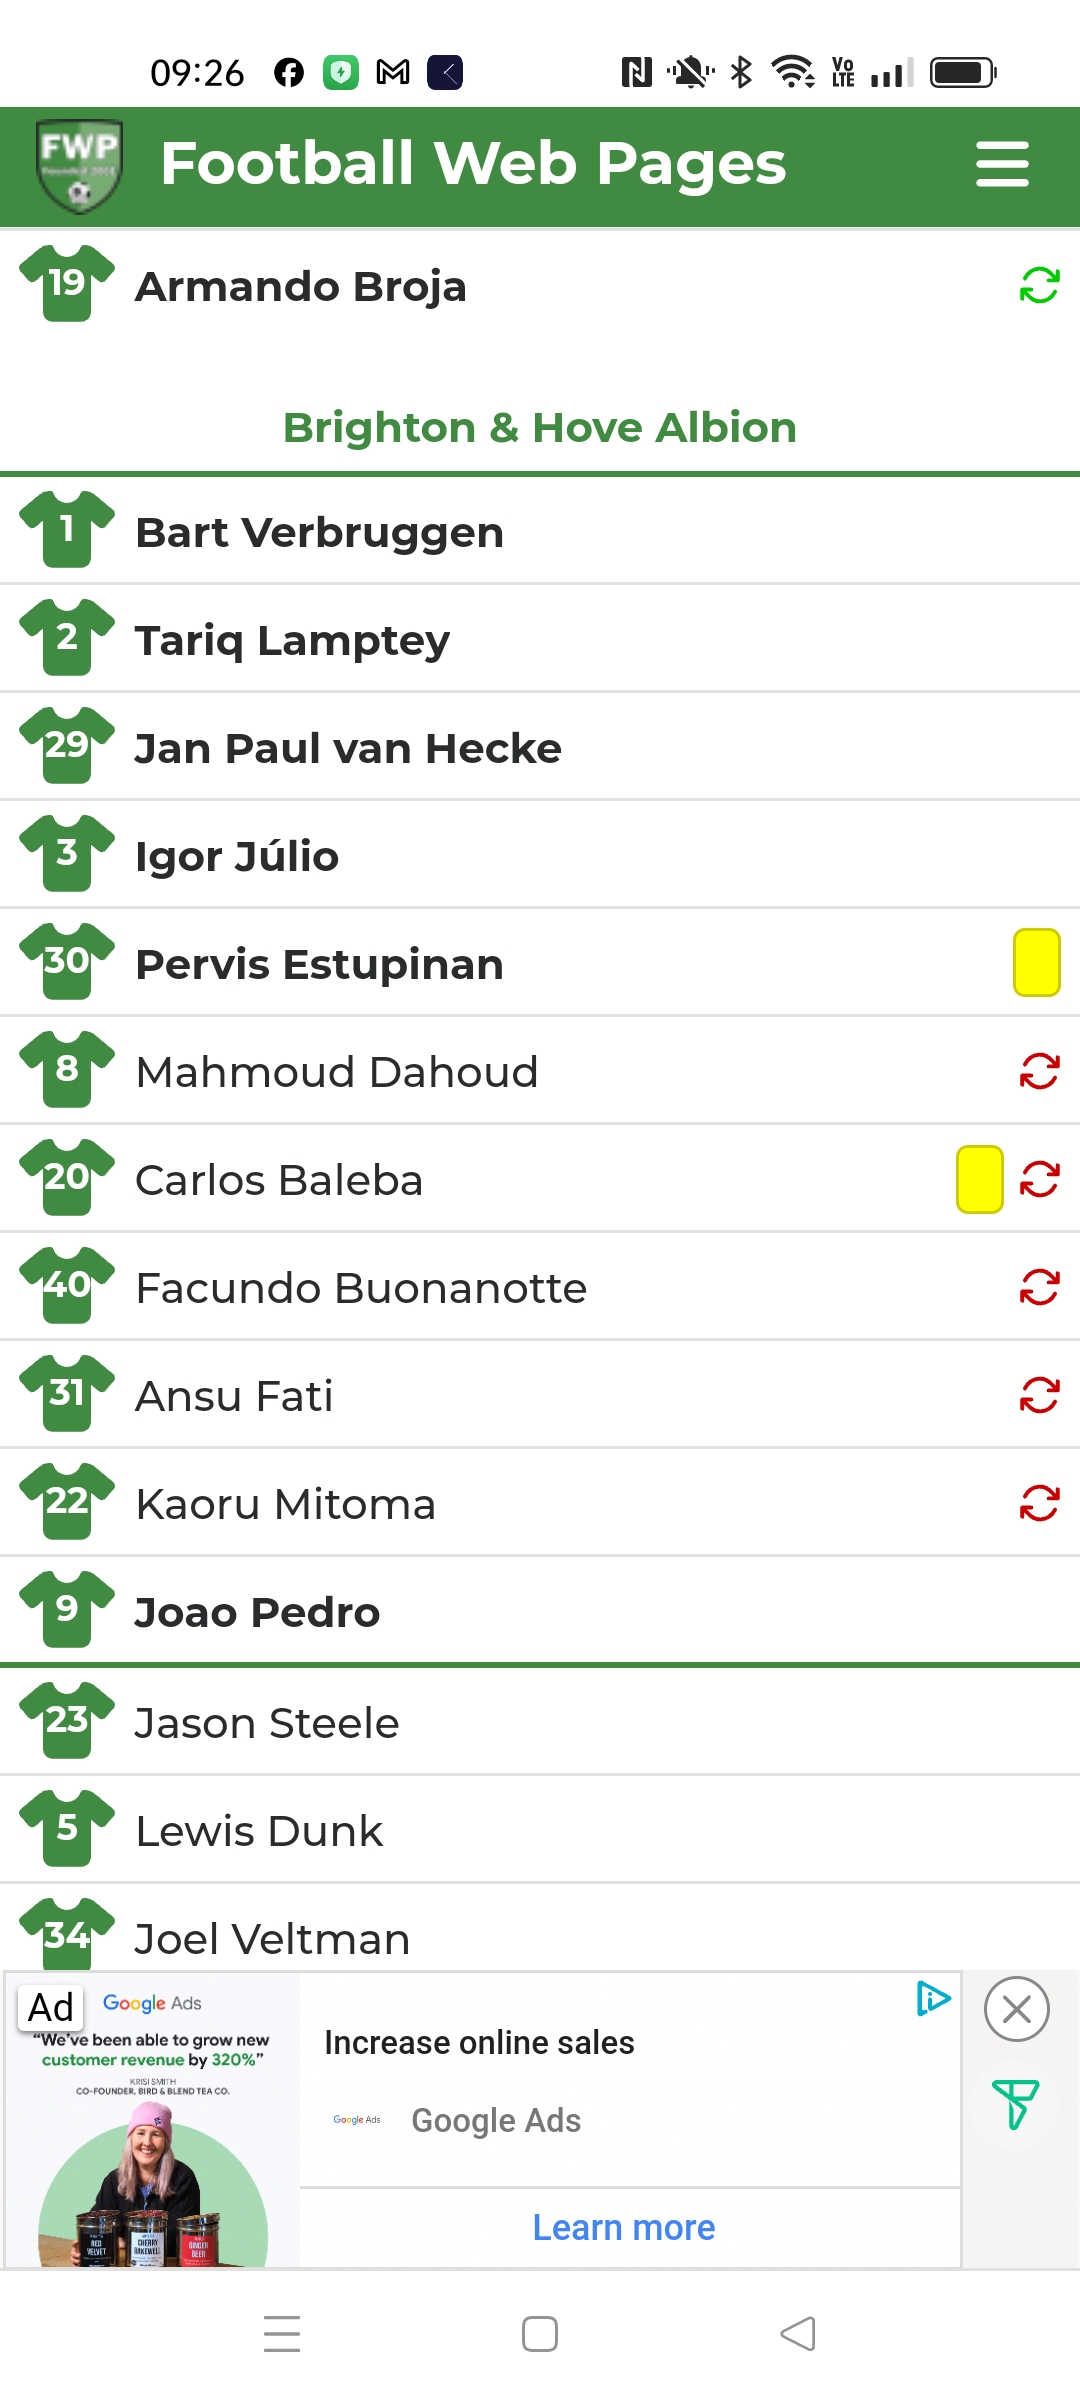The width and height of the screenshot is (1080, 2400).
Task: Tap the Android back navigation button
Action: (798, 2334)
